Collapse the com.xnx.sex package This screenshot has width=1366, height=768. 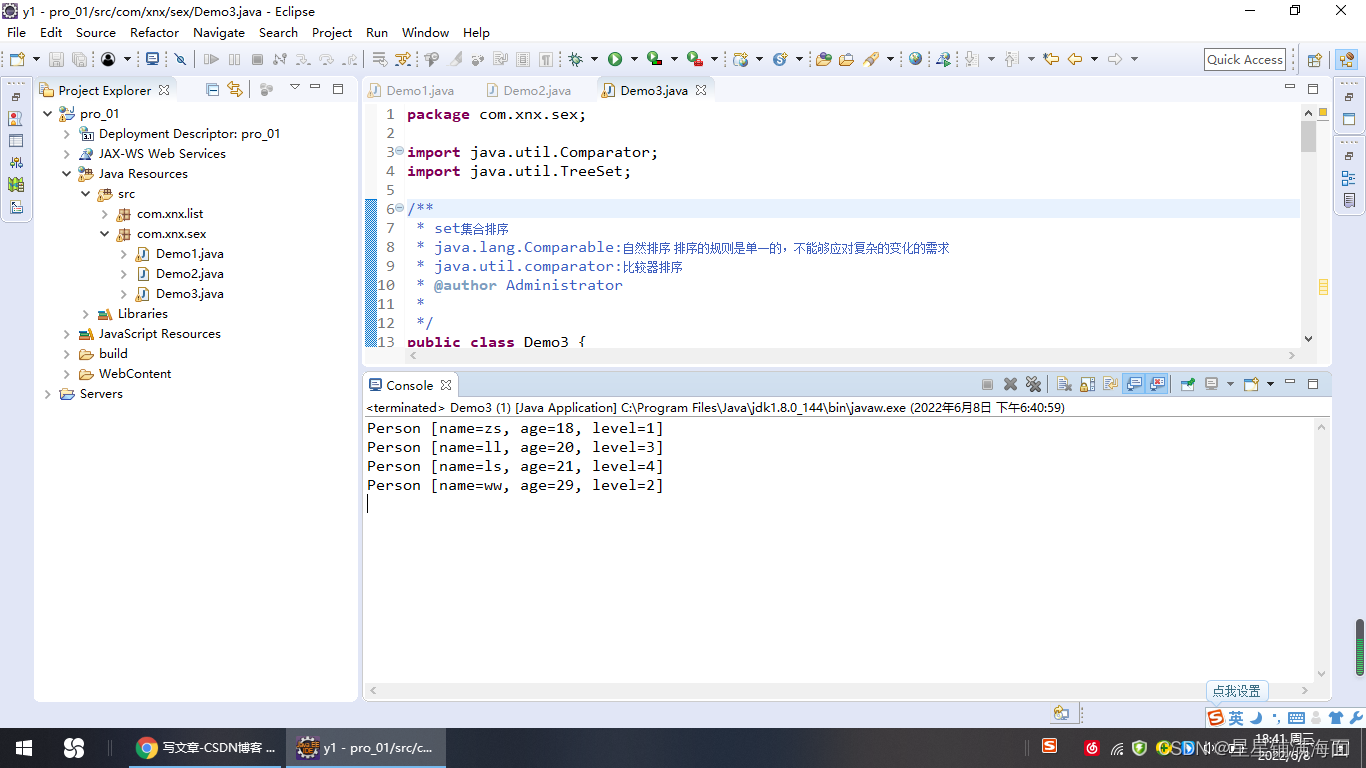pyautogui.click(x=105, y=234)
